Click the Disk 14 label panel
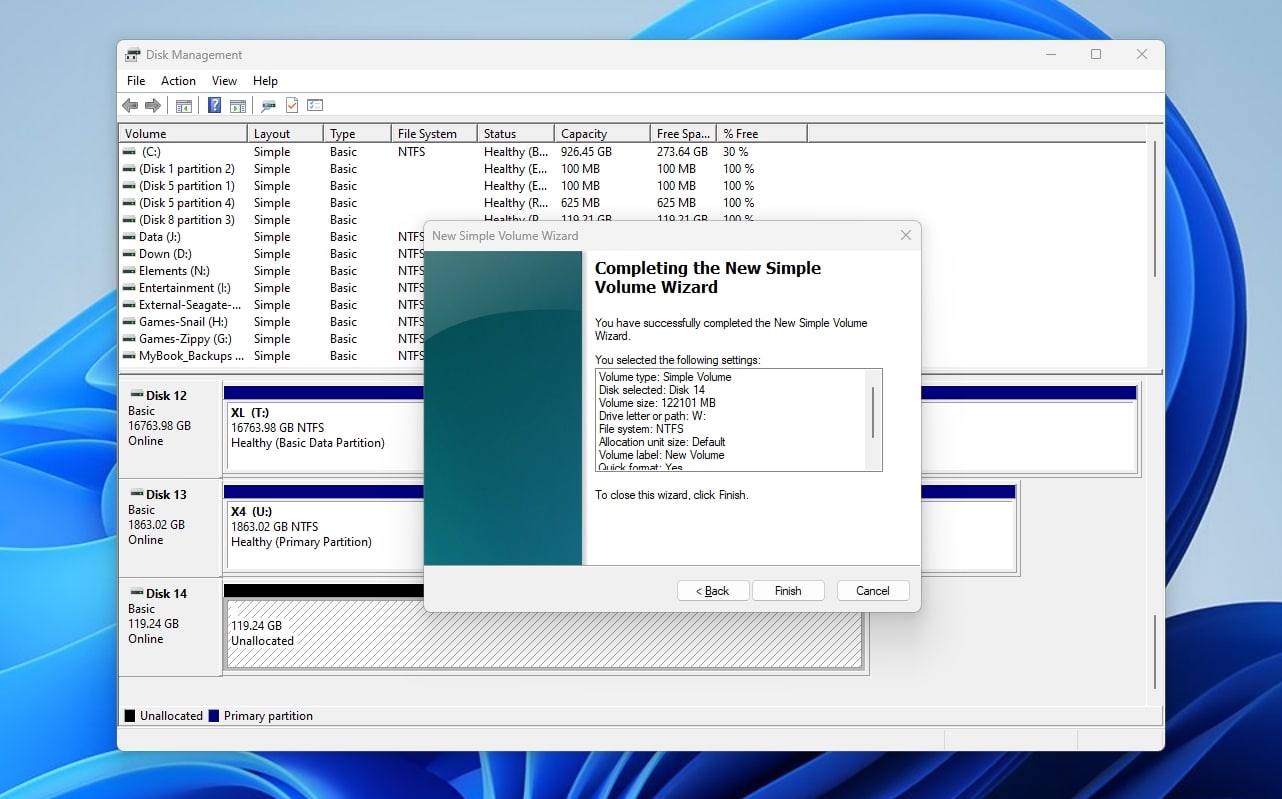1282x799 pixels. click(x=169, y=626)
